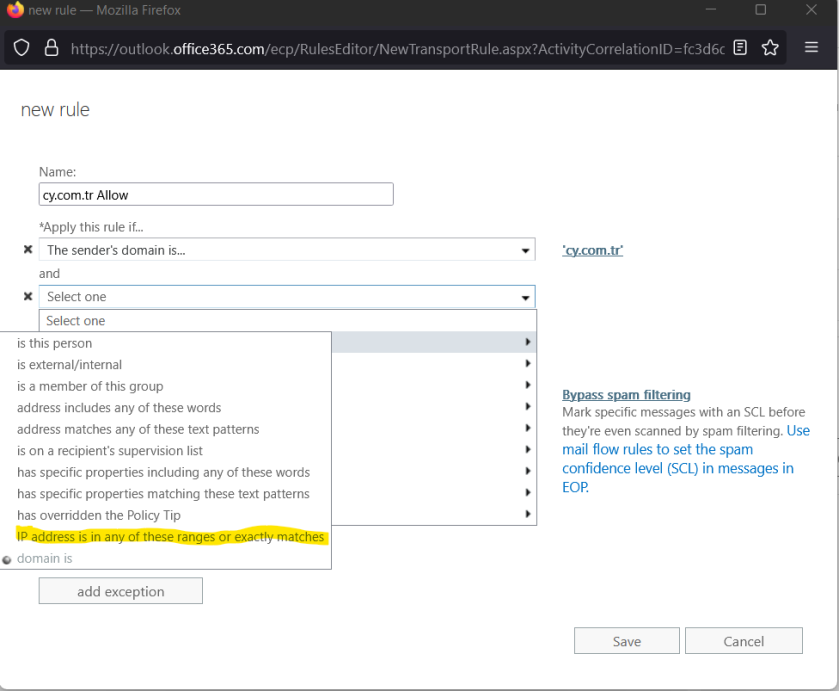
Task: Remove the sender's domain condition with X
Action: coord(28,250)
